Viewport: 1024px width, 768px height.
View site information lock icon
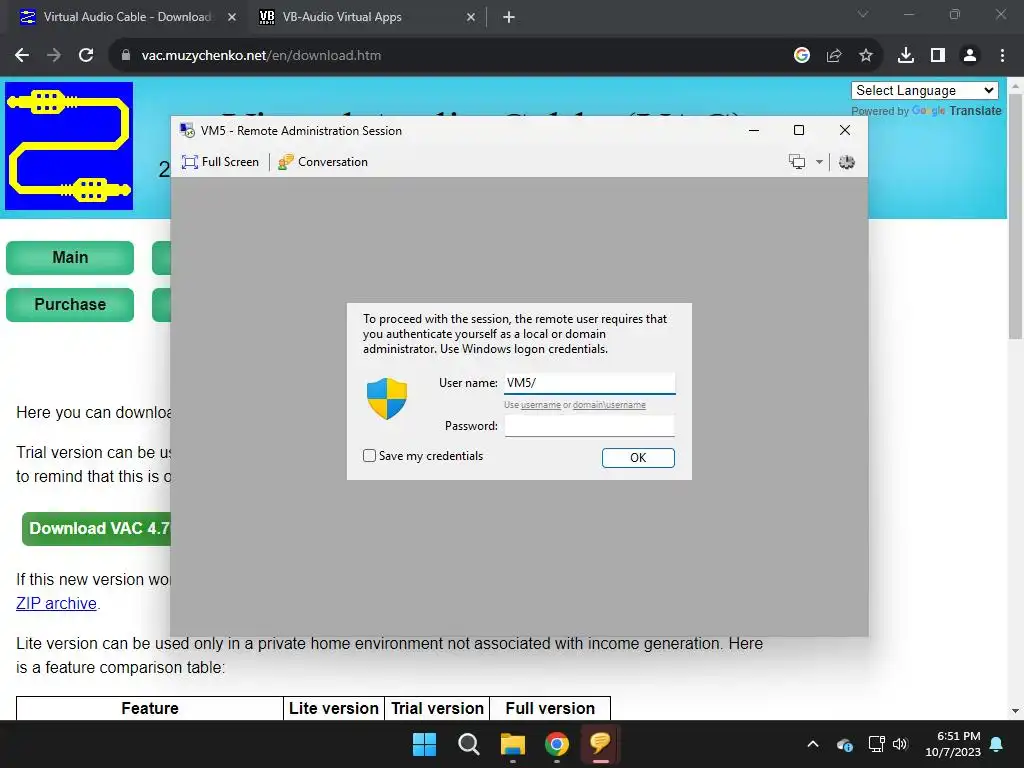(x=126, y=56)
